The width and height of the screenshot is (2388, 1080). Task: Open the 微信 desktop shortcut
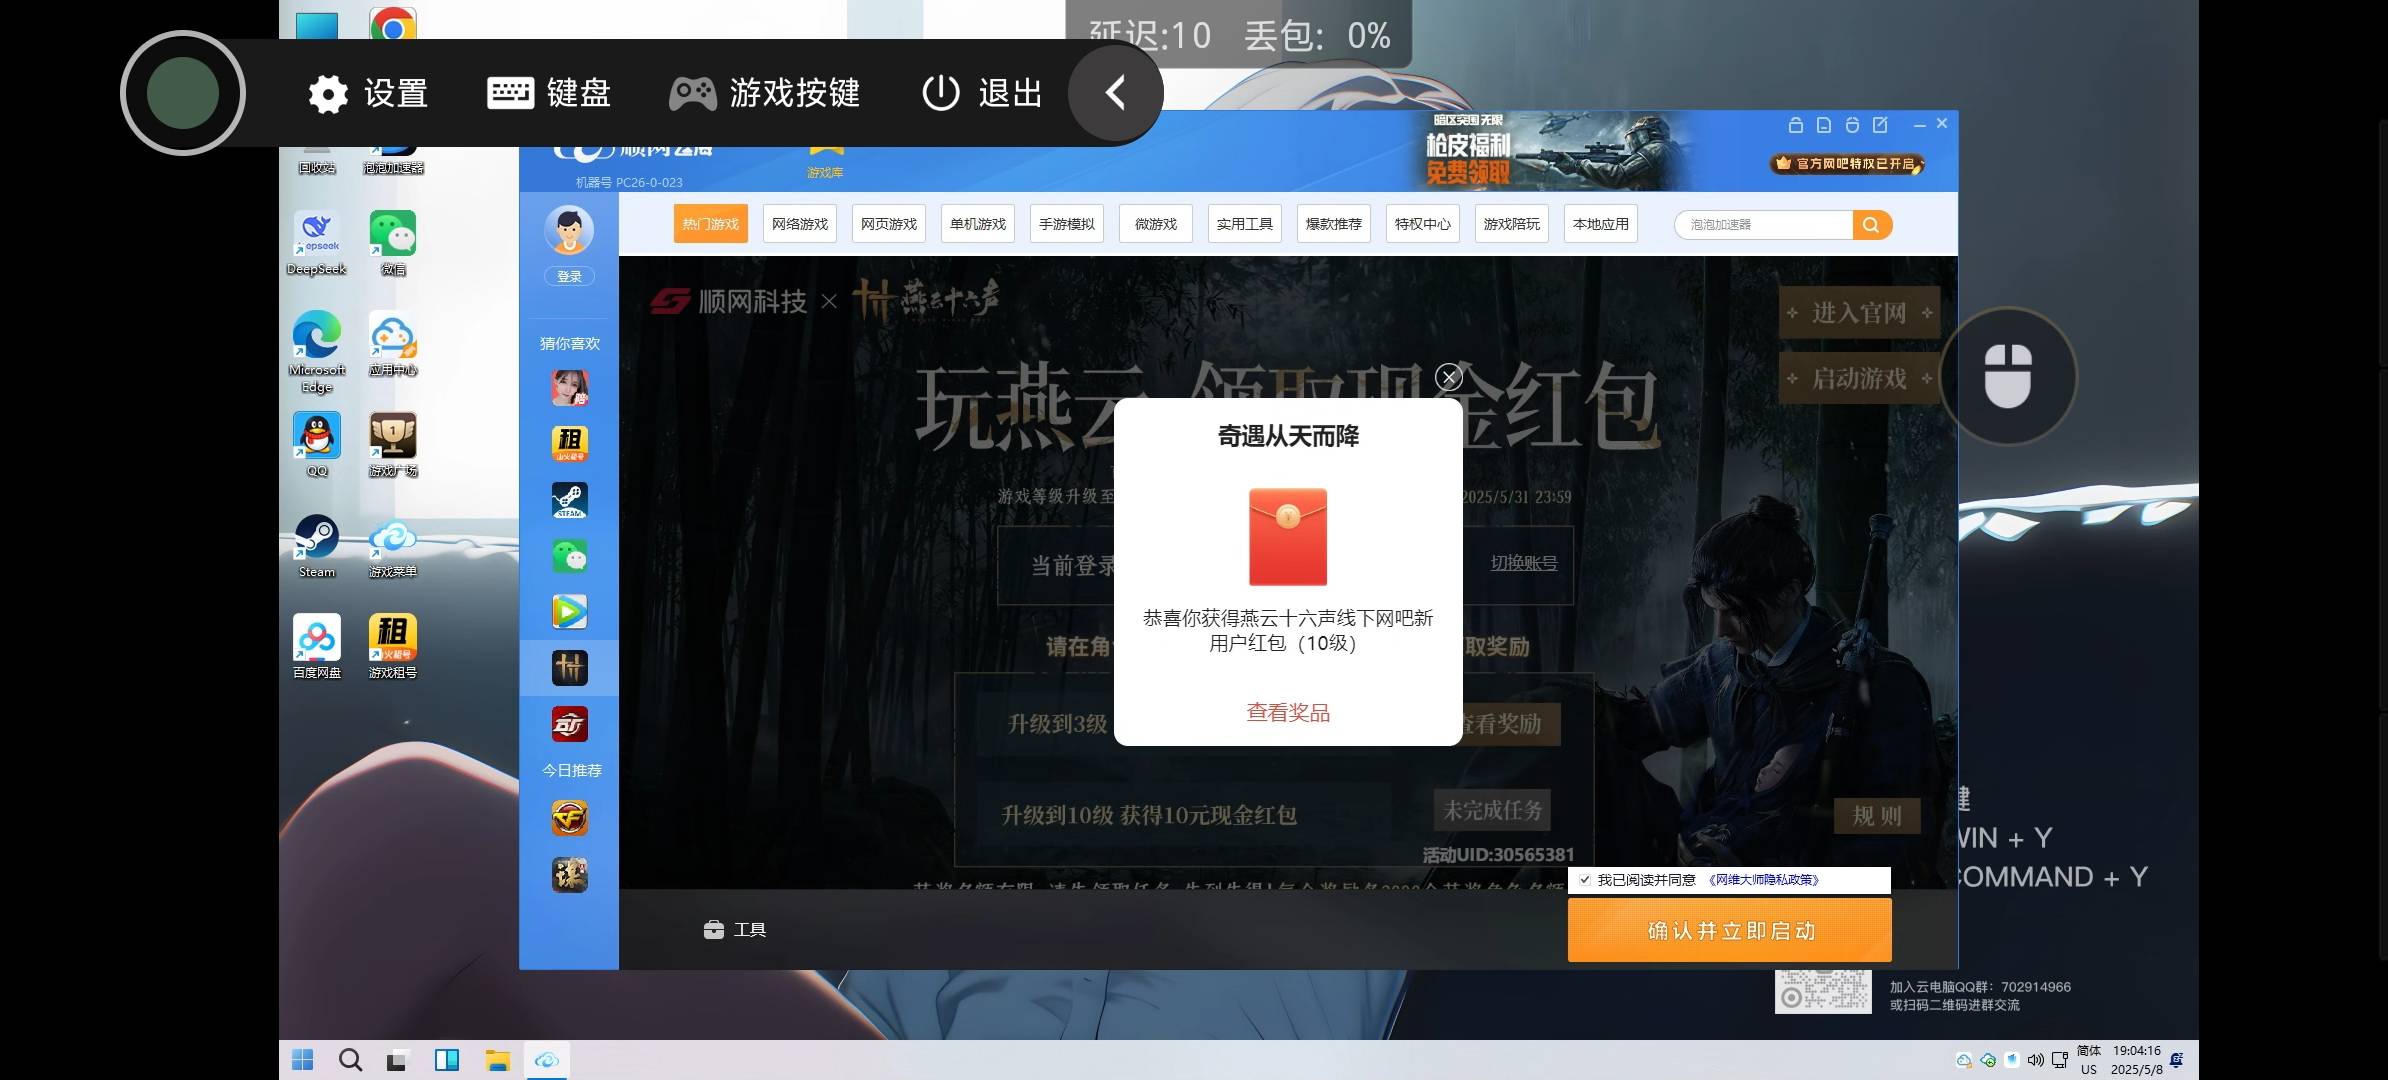(x=393, y=243)
